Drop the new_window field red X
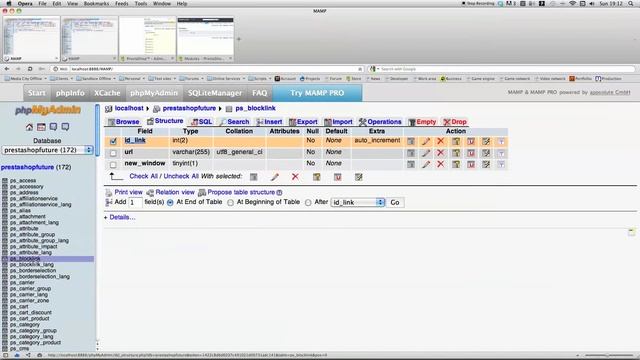The height and width of the screenshot is (360, 640). point(440,164)
